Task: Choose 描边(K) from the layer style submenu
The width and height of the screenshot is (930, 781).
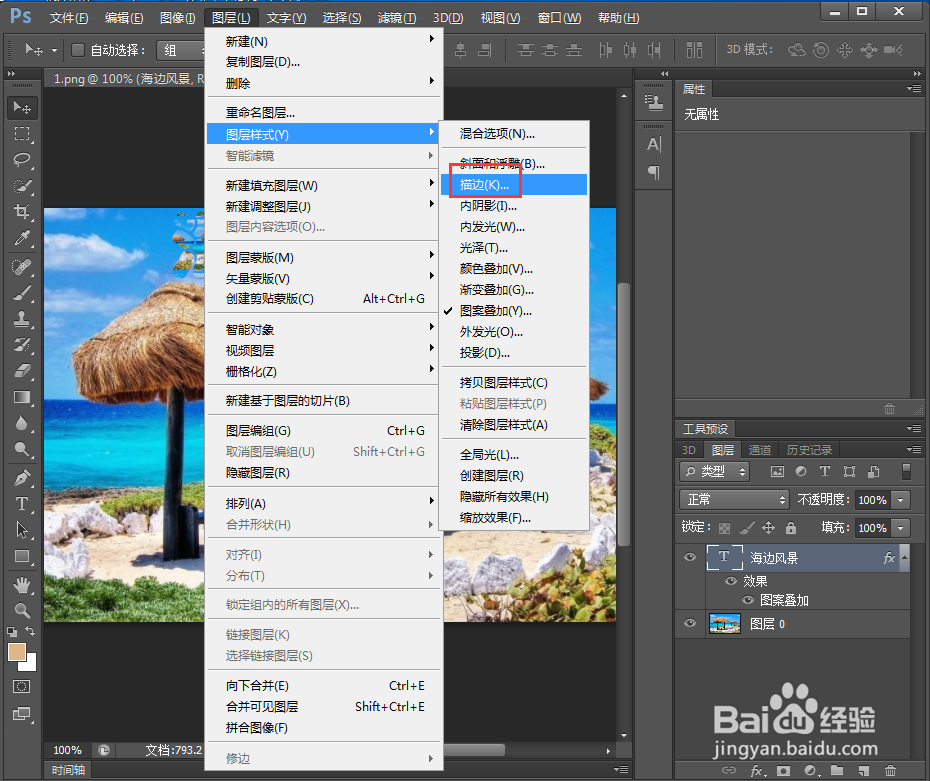Action: click(x=484, y=185)
